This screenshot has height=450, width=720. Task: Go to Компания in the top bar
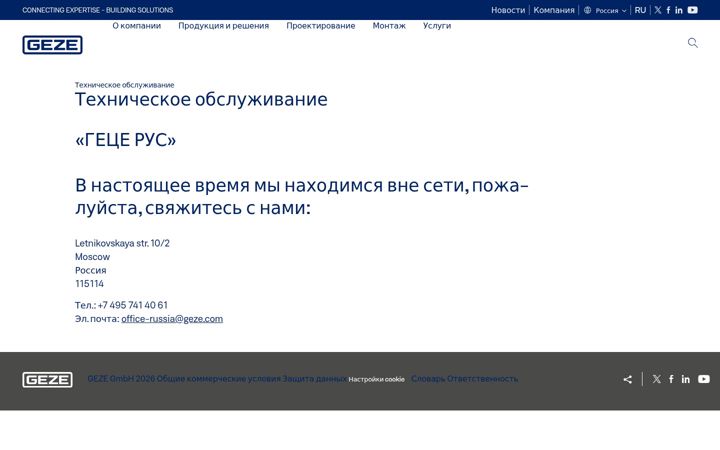click(554, 10)
